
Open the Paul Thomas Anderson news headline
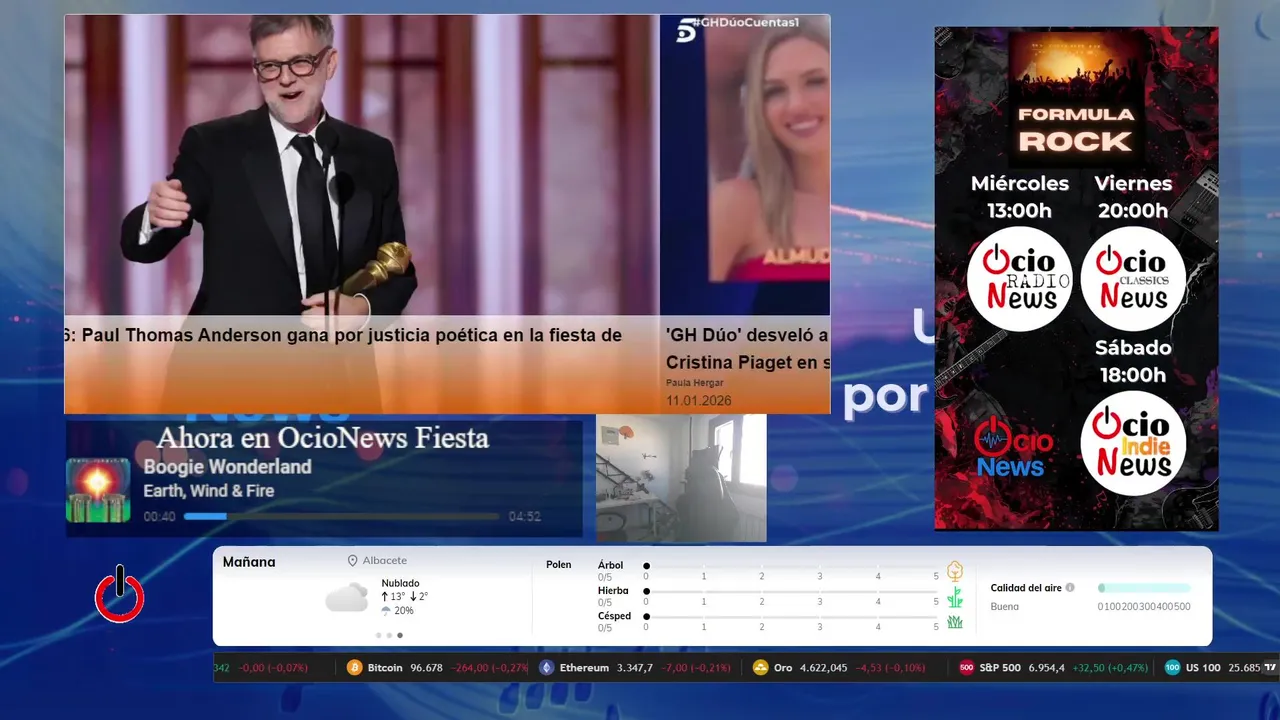click(x=343, y=335)
